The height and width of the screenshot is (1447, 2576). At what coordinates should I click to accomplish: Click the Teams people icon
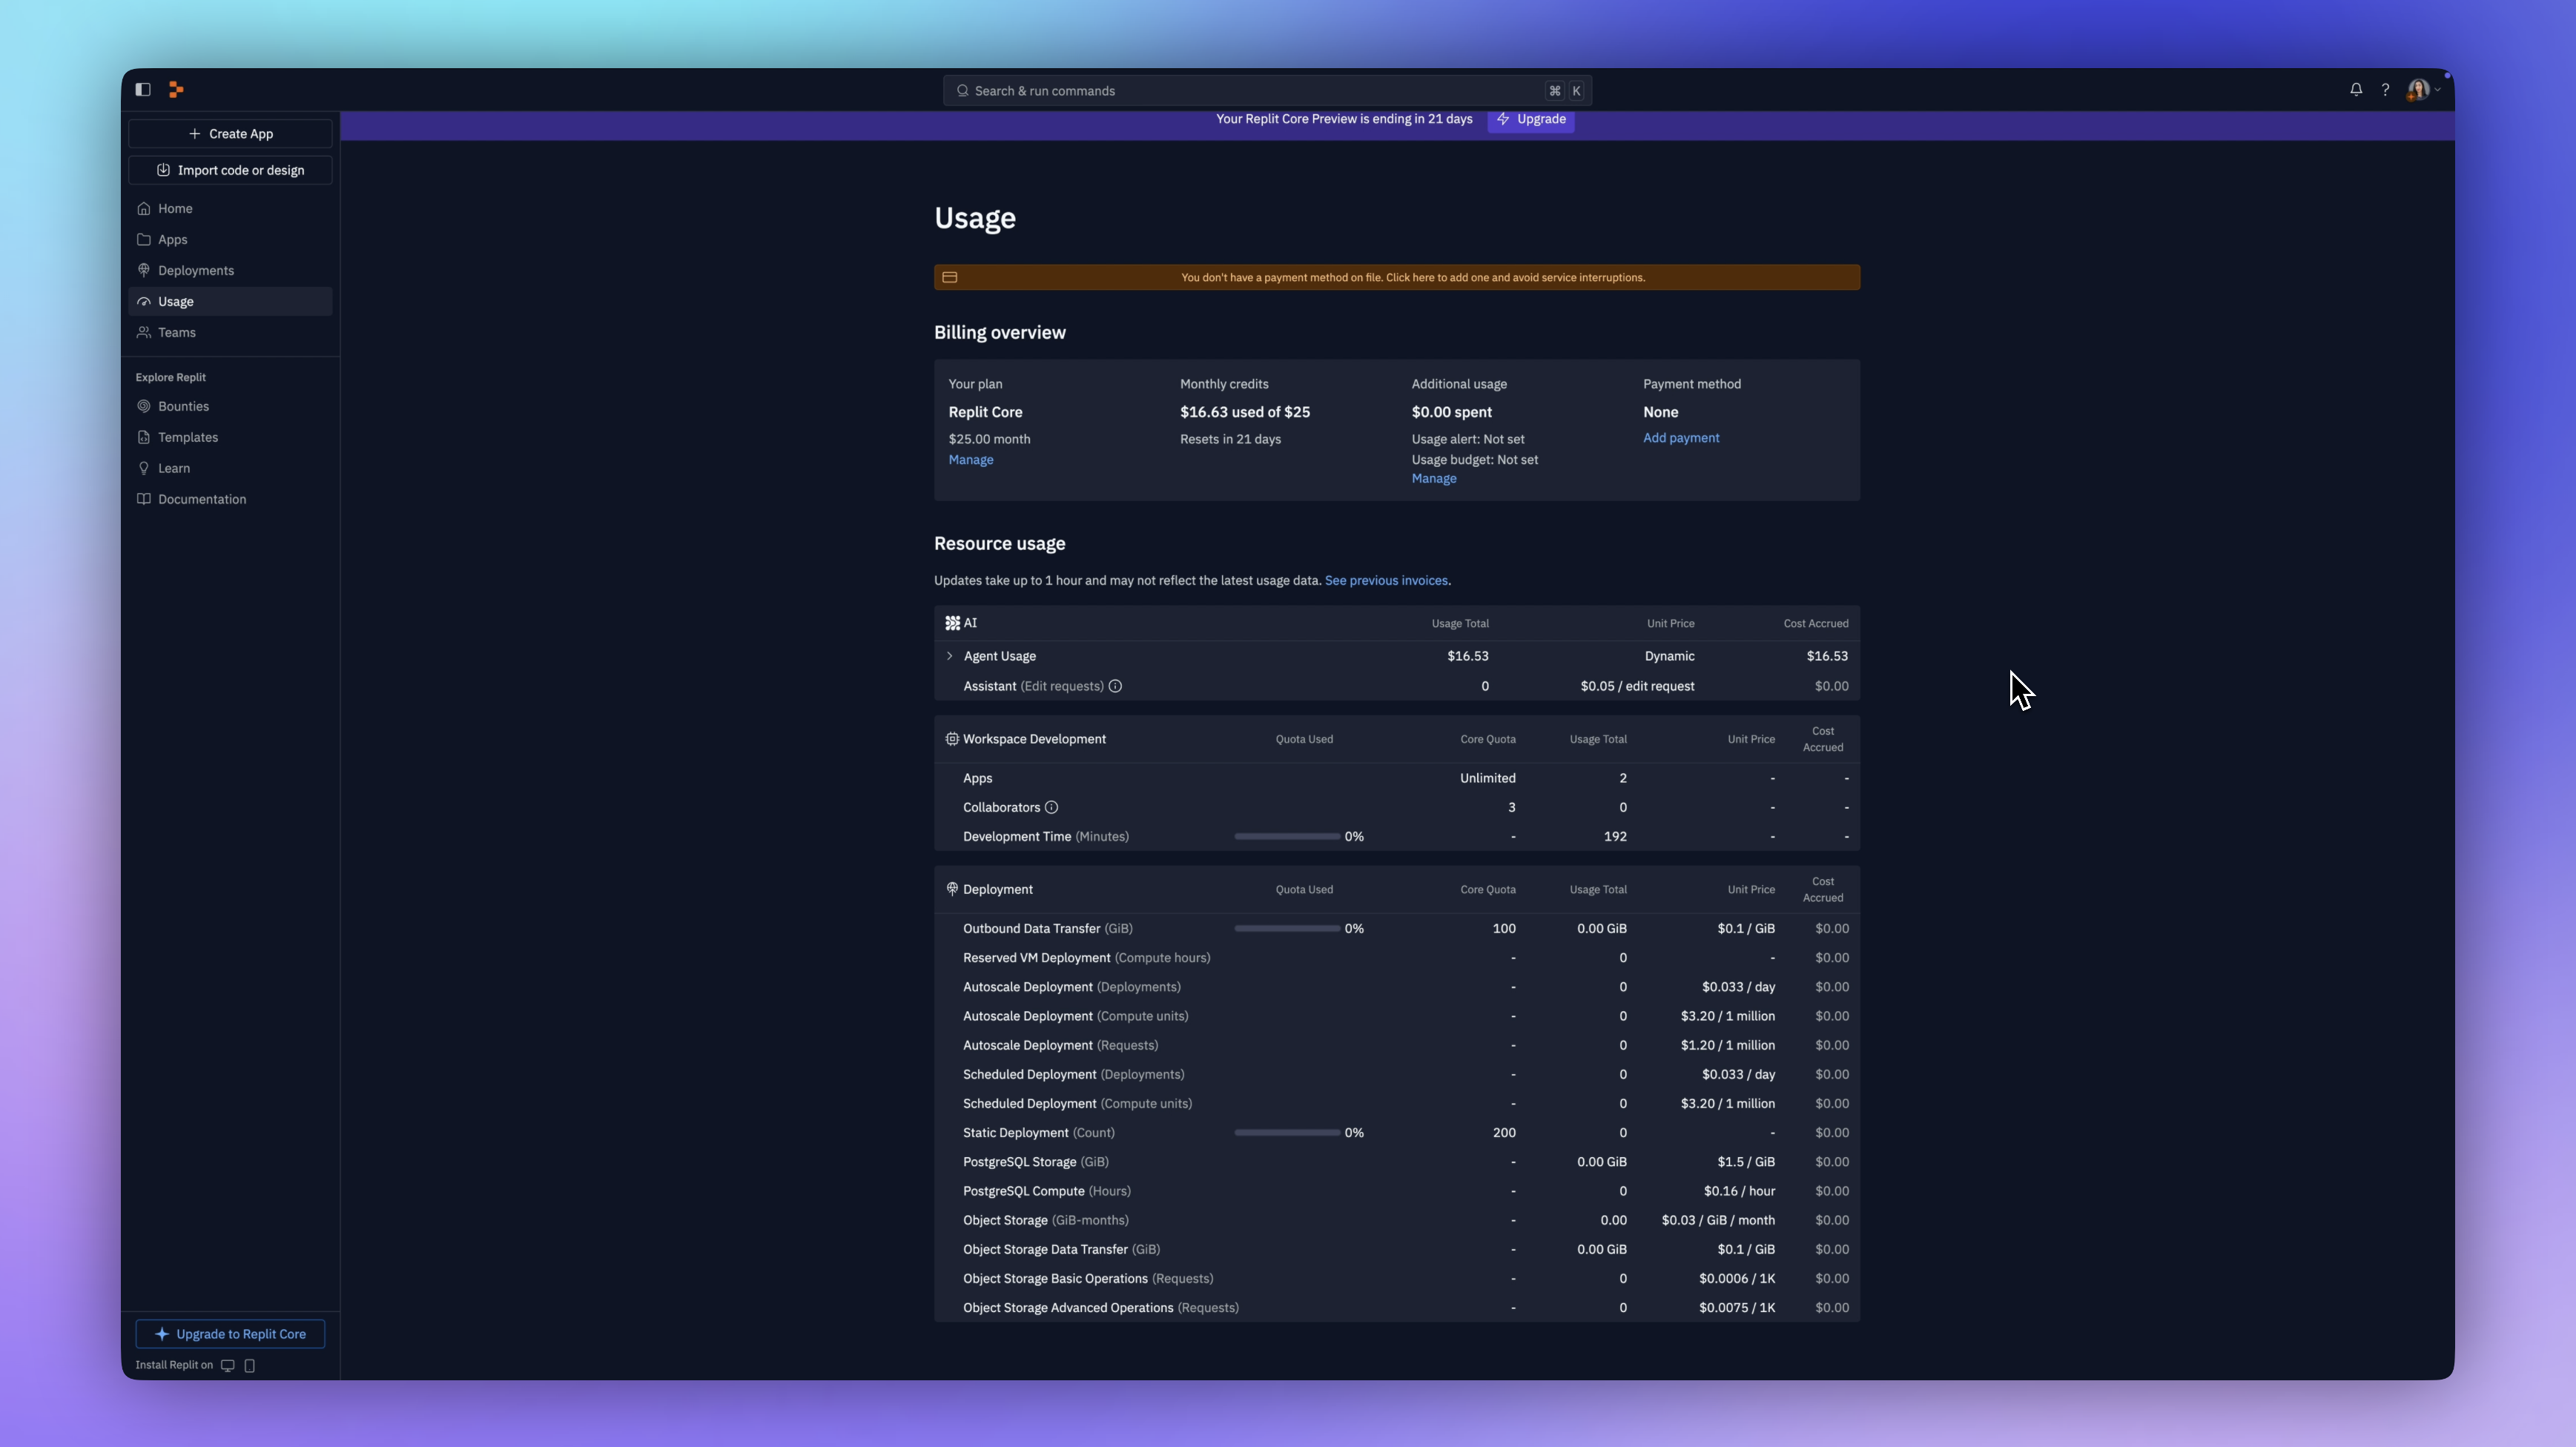[x=144, y=333]
